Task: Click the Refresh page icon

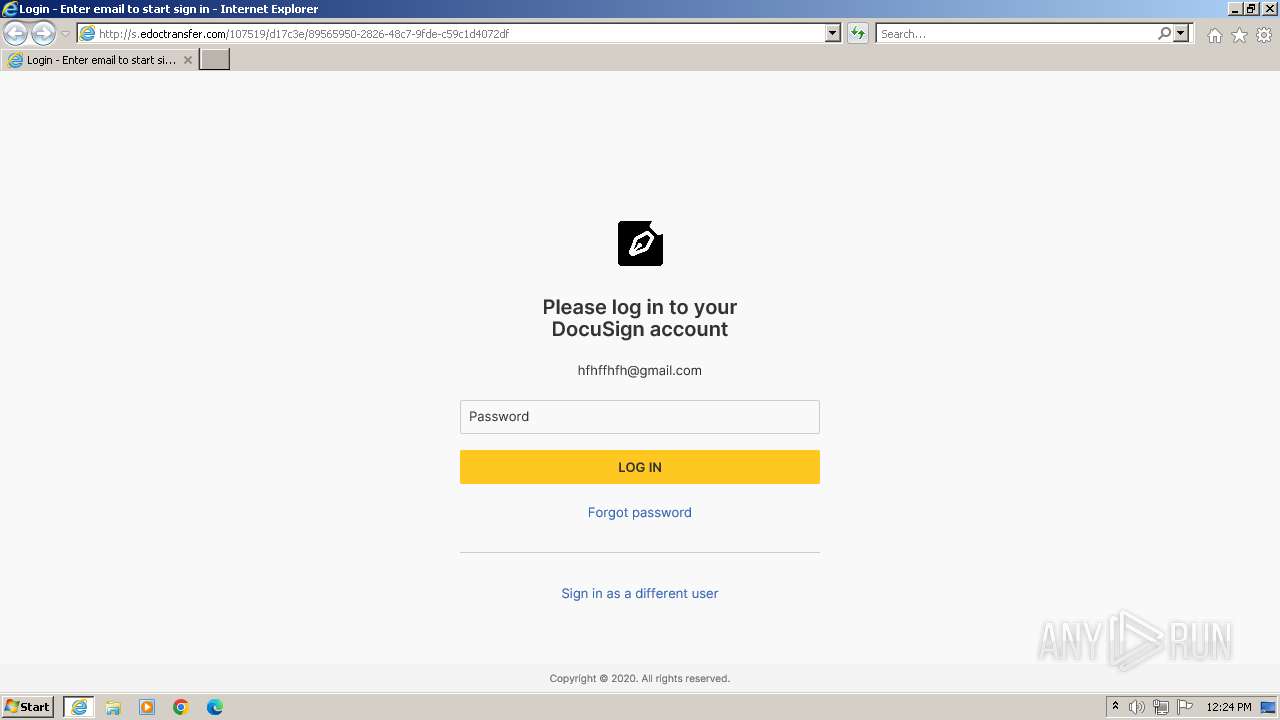Action: pos(857,34)
